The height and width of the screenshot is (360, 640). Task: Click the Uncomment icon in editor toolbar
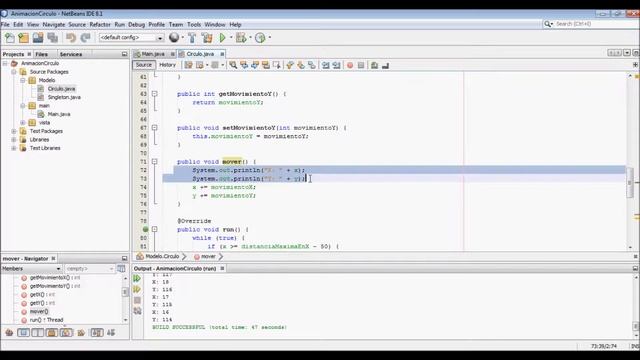click(x=385, y=65)
